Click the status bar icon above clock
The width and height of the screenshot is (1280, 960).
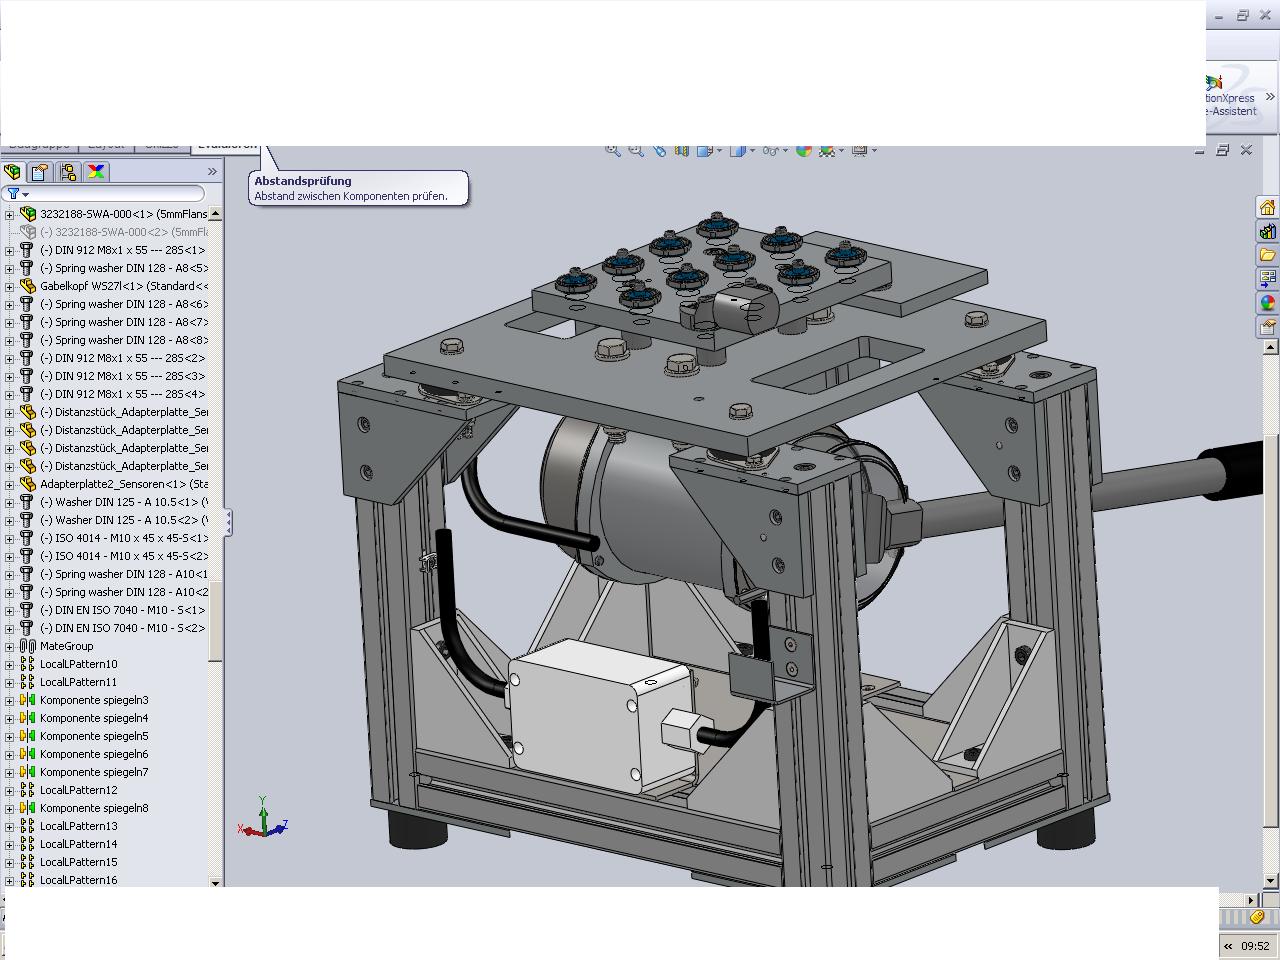(1257, 917)
